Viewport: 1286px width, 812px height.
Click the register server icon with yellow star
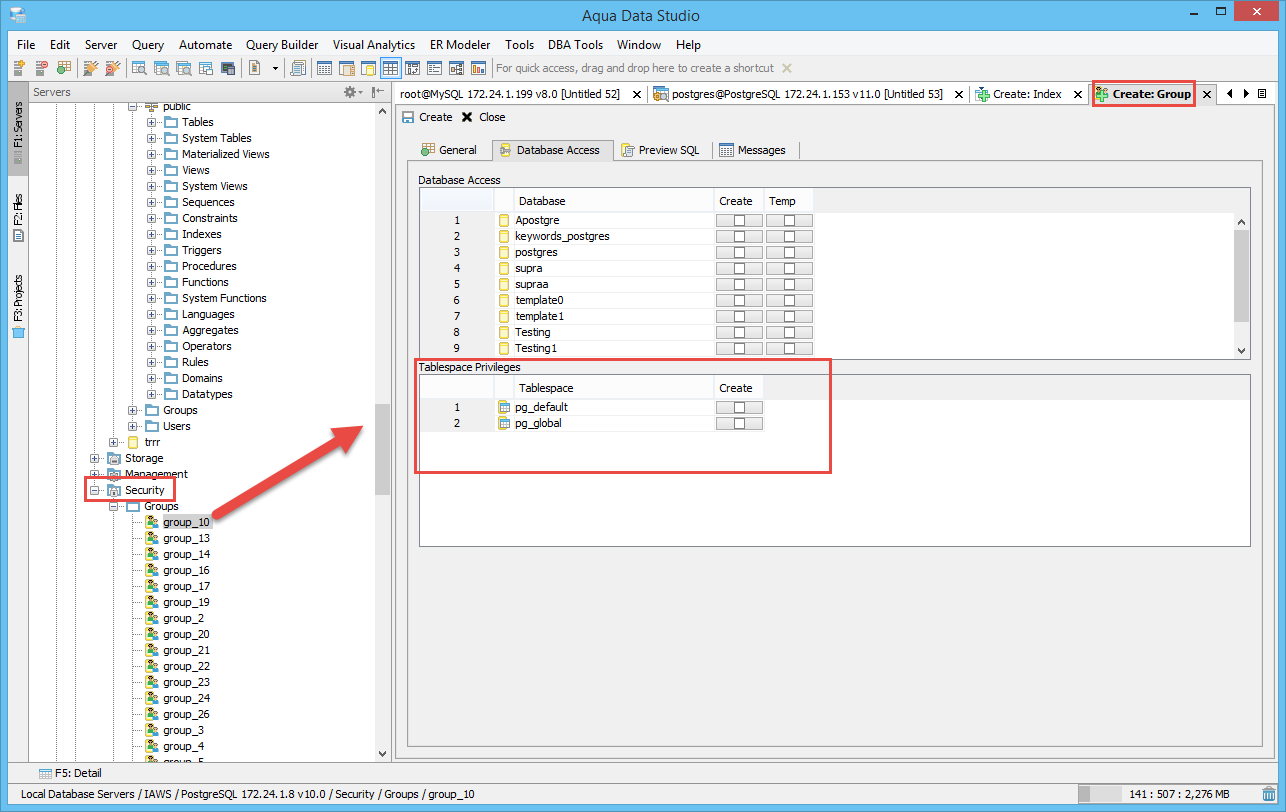pos(19,68)
